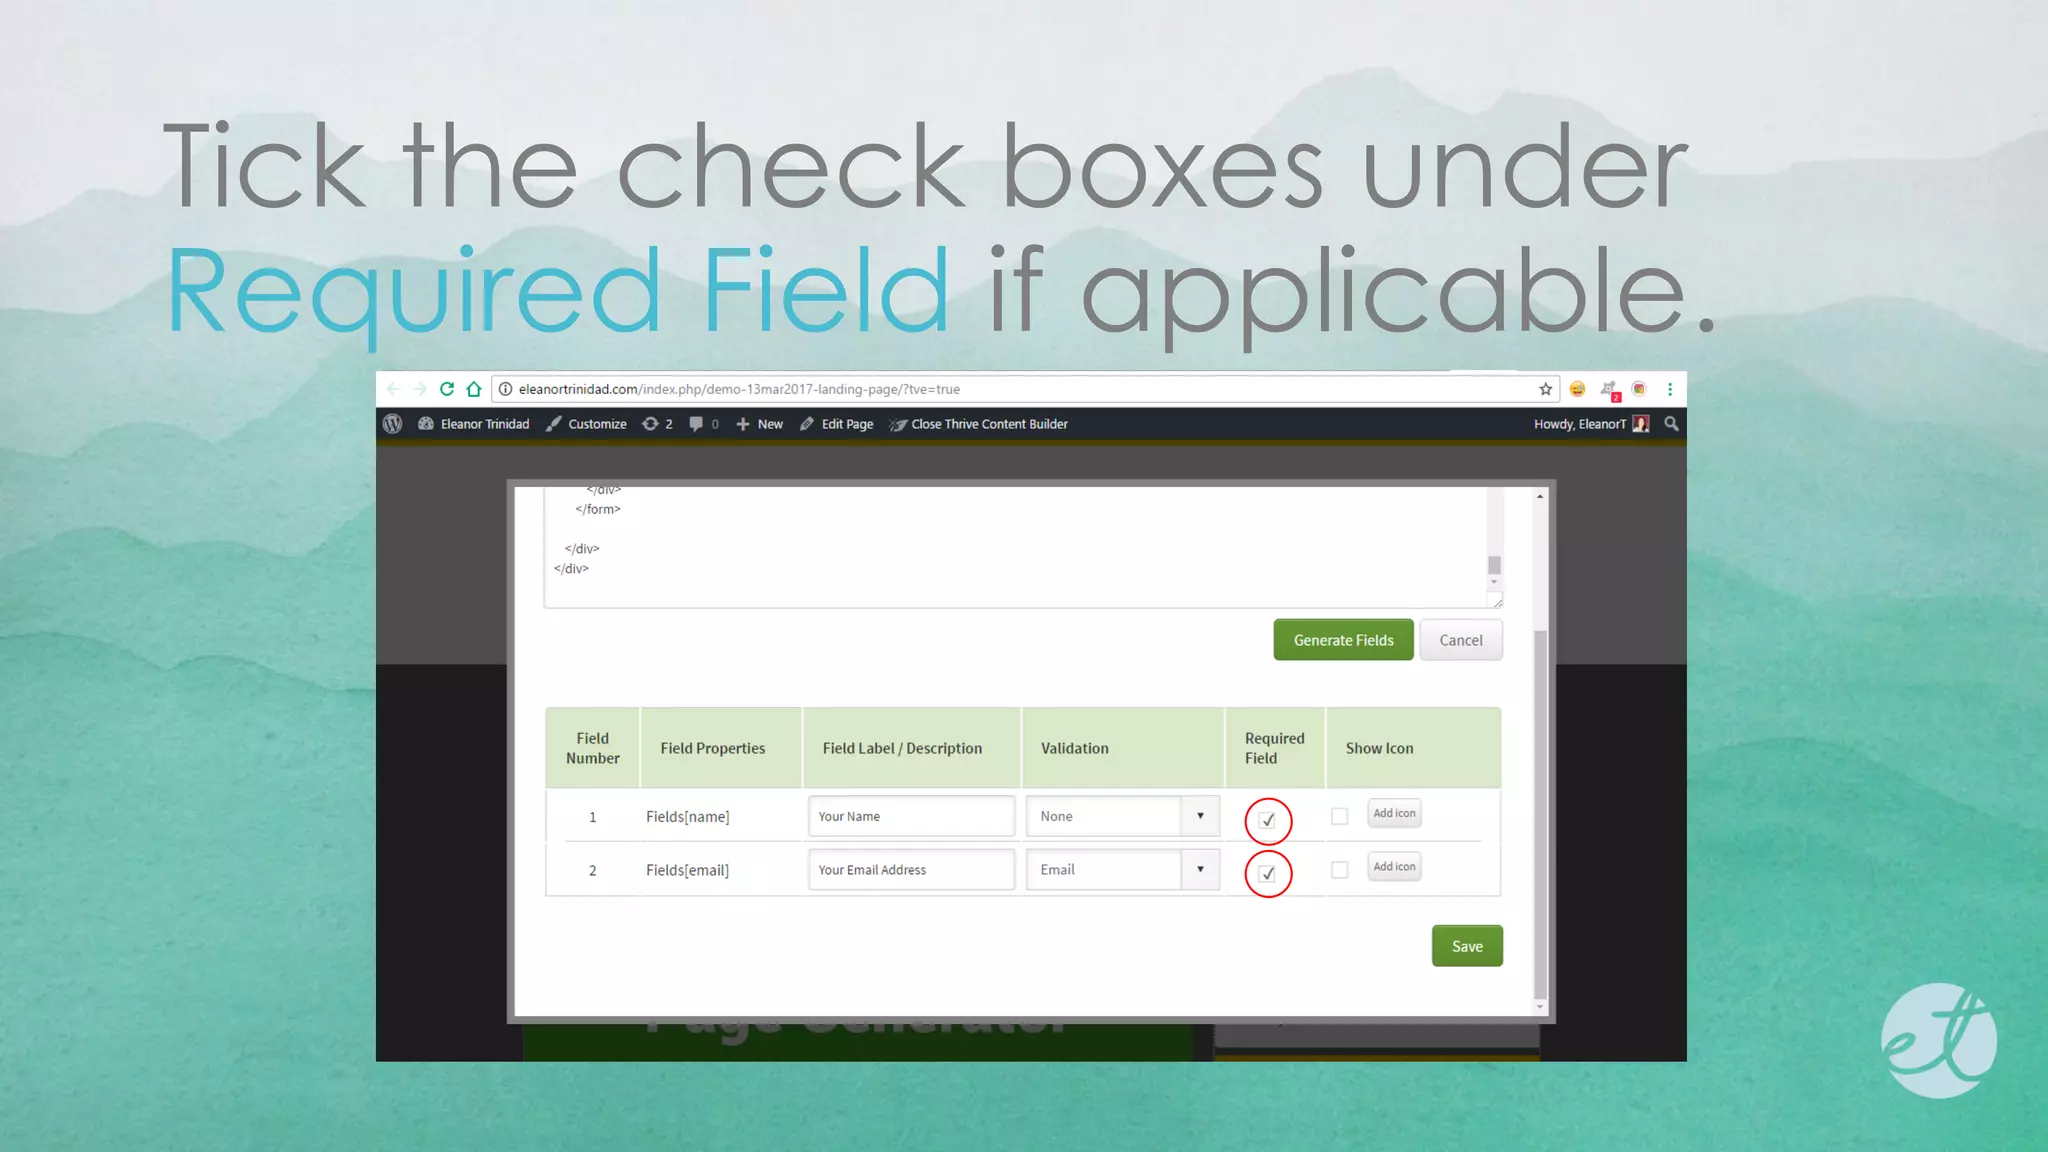Click the Field Properties column header
Screen dimensions: 2048x1152
pos(721,748)
